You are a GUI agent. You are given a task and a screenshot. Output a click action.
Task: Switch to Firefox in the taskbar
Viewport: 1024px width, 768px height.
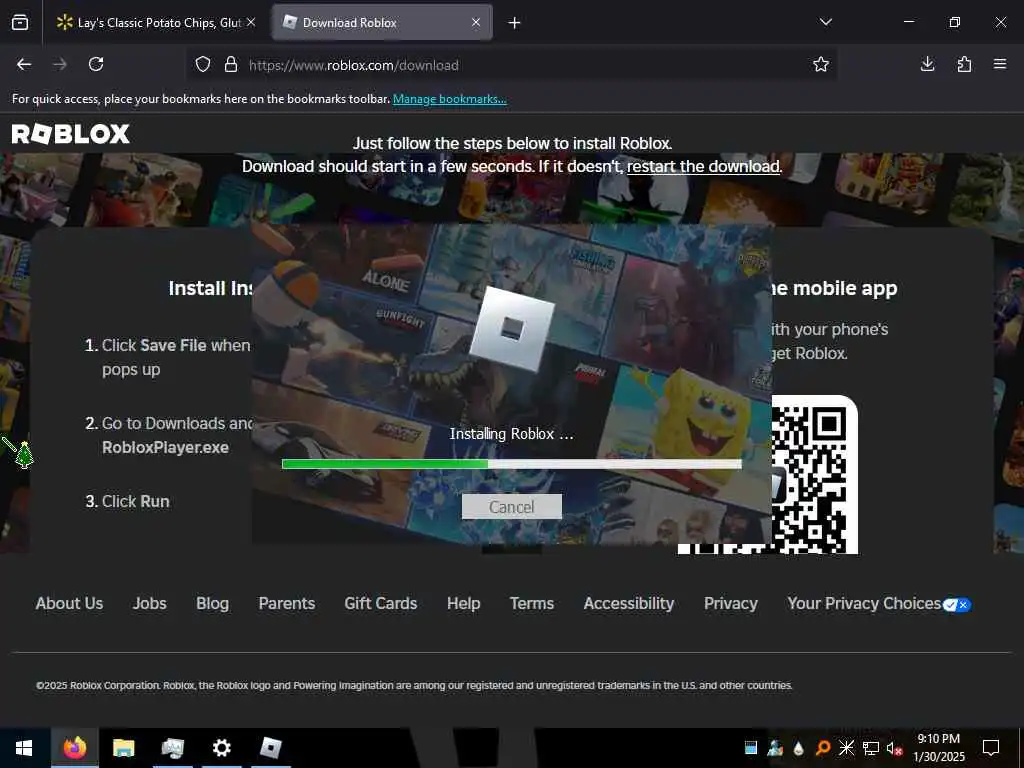[74, 748]
